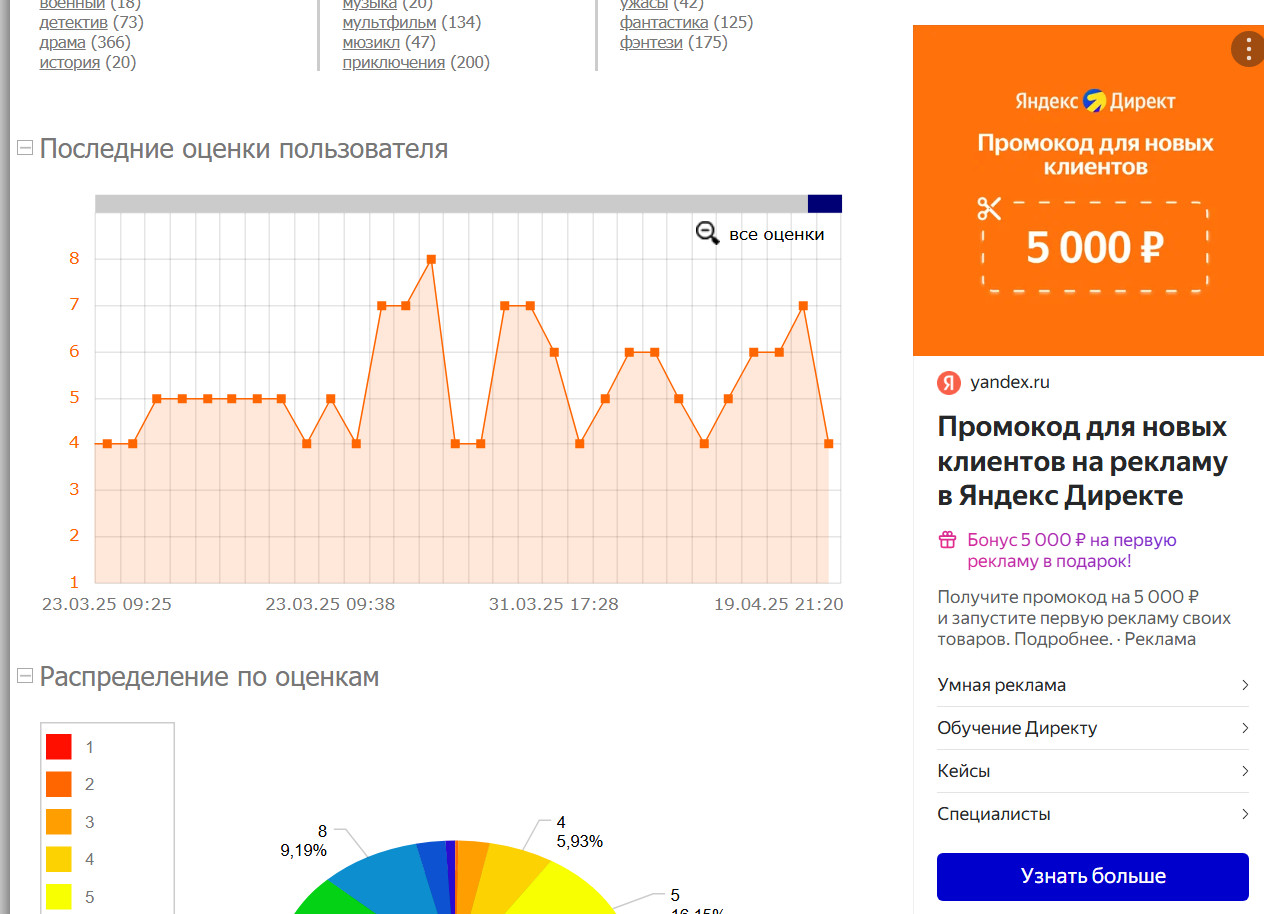Viewport: 1264px width, 914px height.
Task: Click the yellow legend swatch for rating 5
Action: [x=59, y=897]
